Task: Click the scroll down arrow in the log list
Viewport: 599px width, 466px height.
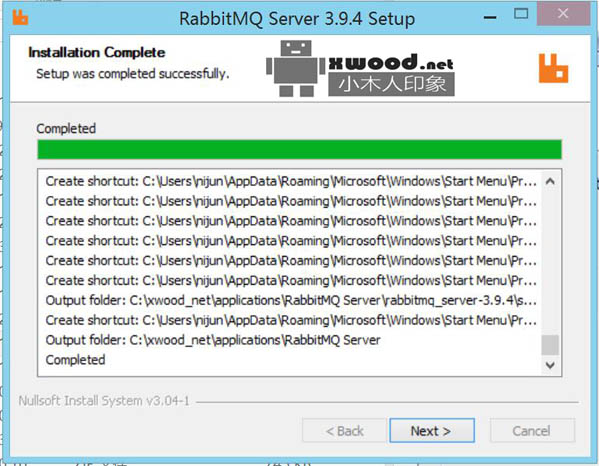Action: click(x=550, y=365)
